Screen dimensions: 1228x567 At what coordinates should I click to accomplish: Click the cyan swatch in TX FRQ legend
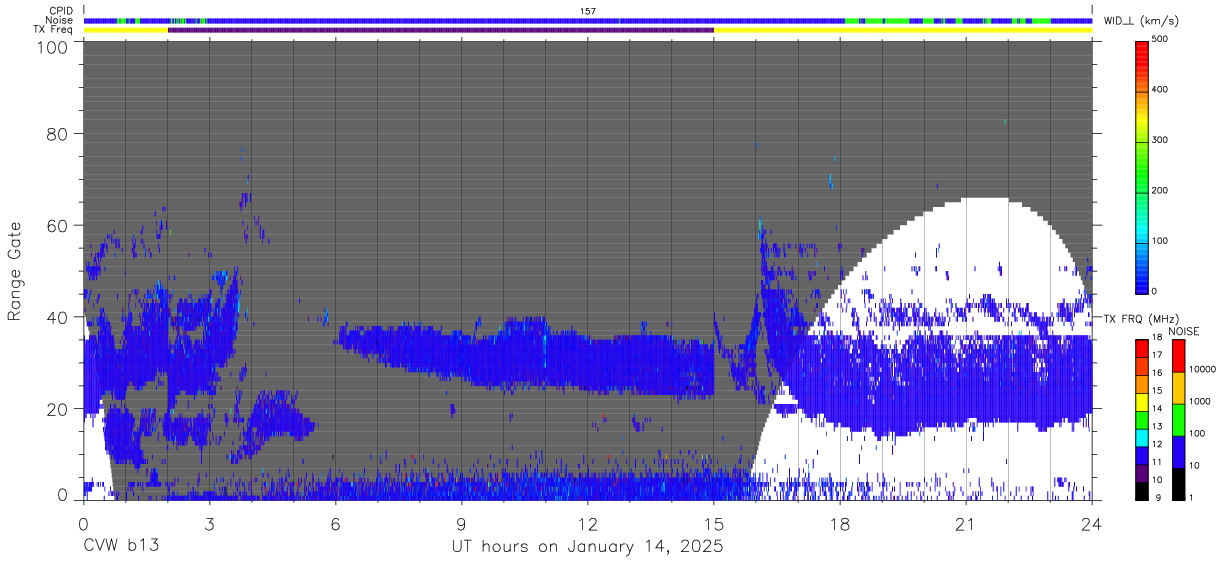[x=1142, y=440]
